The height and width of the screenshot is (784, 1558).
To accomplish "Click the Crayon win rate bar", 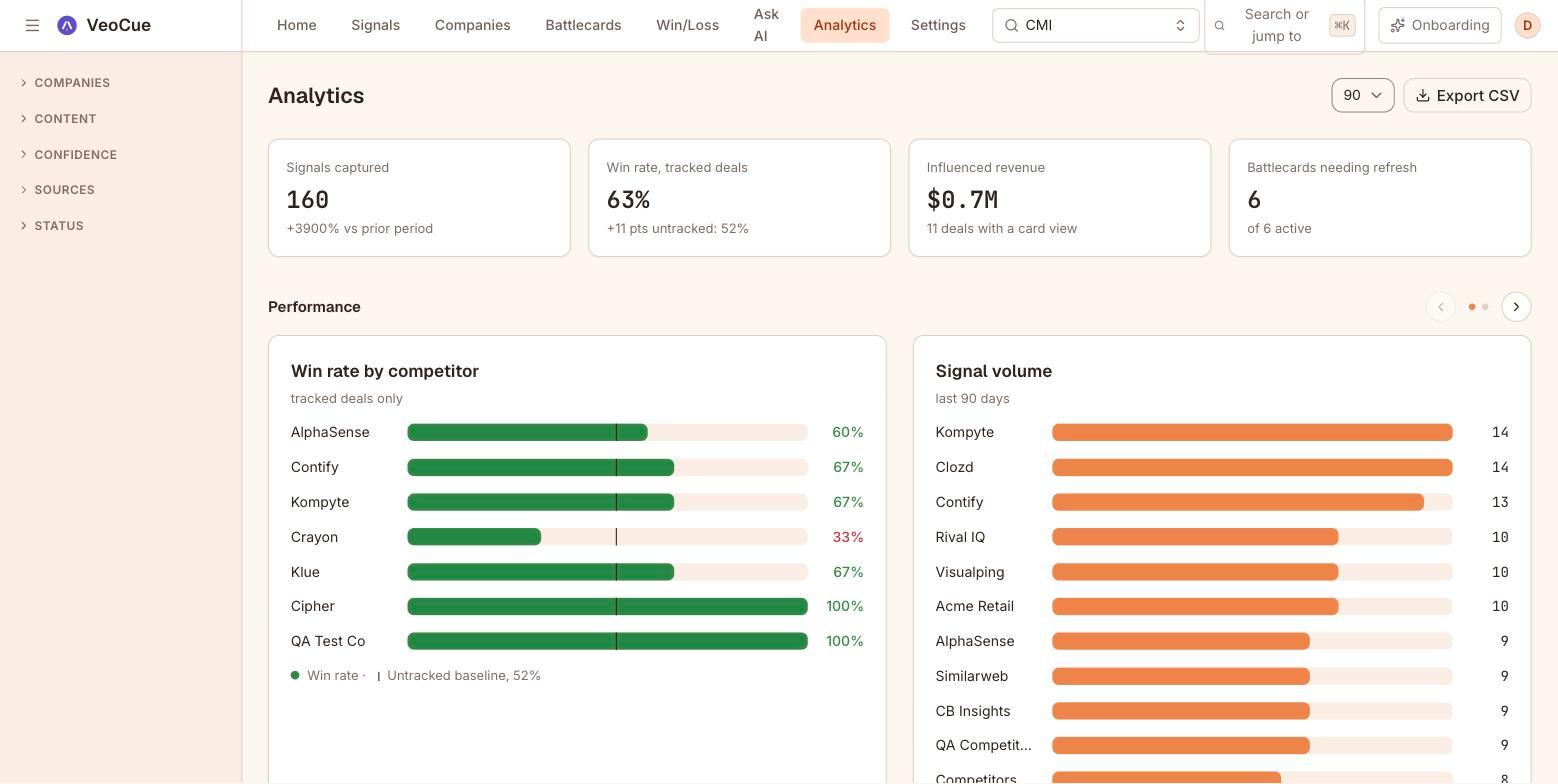I will pos(474,537).
